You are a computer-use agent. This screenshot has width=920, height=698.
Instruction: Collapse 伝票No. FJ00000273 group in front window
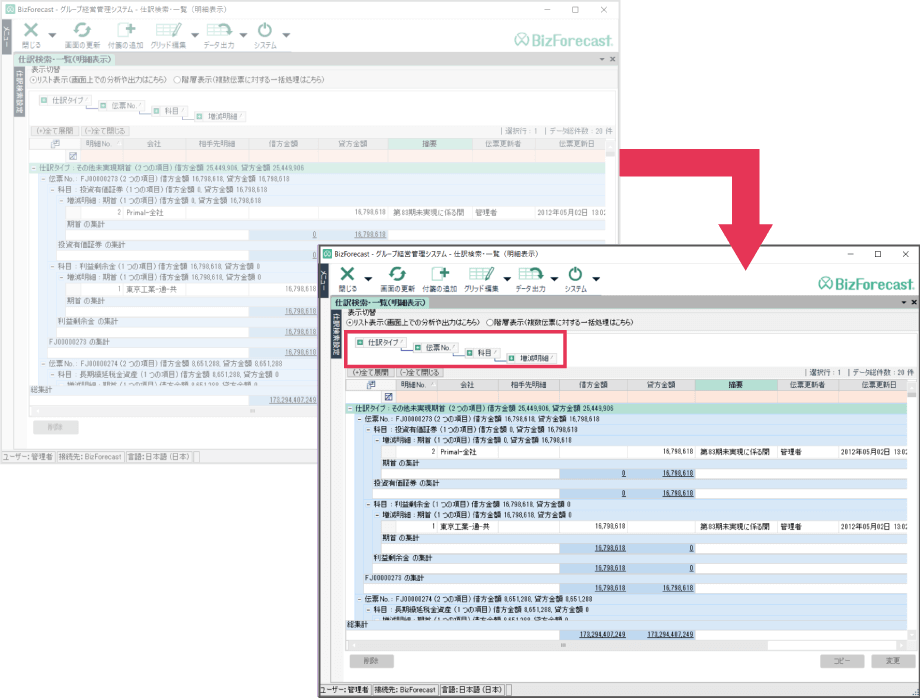(360, 419)
